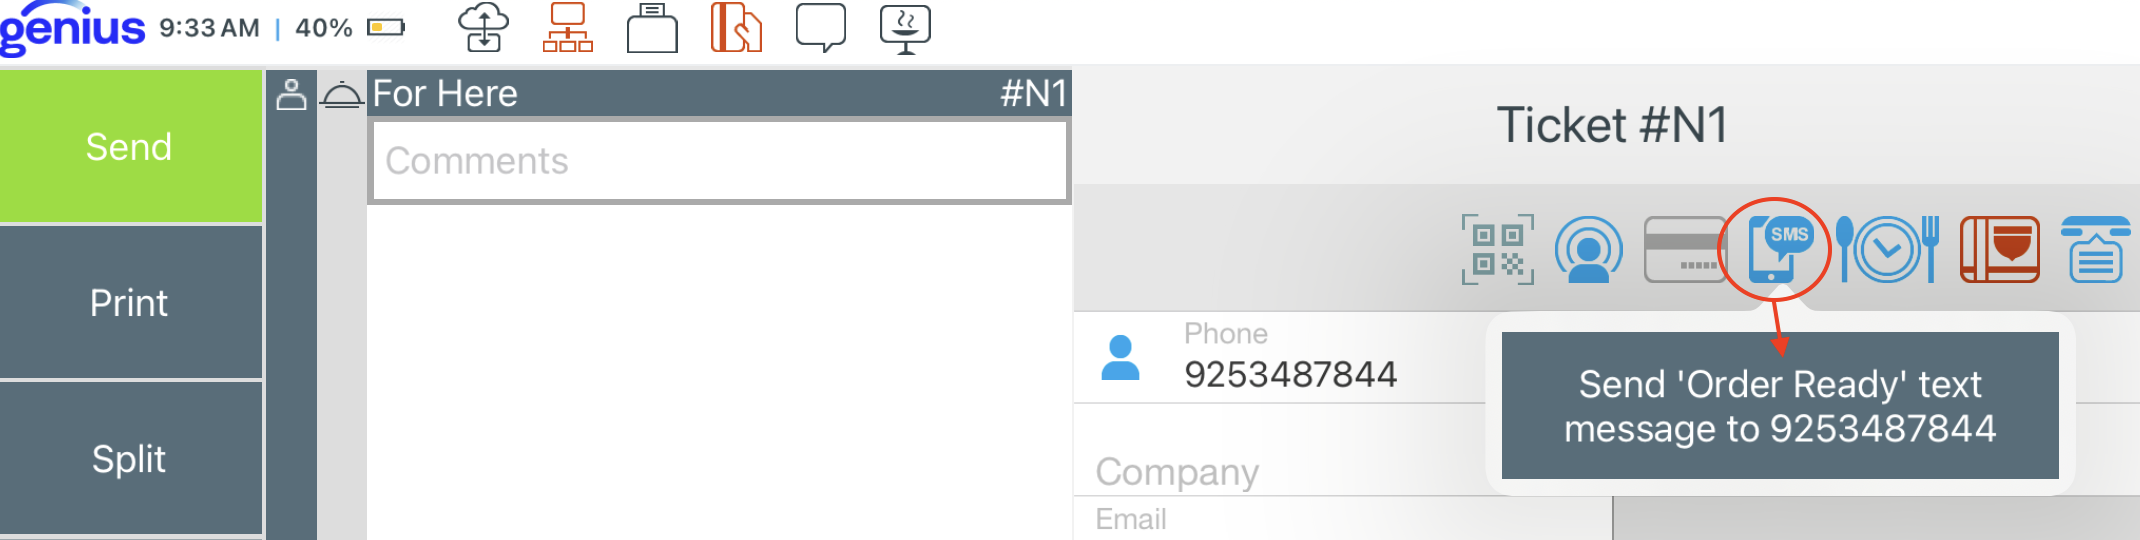
Task: Click the gray credit card icon
Action: [x=1685, y=250]
